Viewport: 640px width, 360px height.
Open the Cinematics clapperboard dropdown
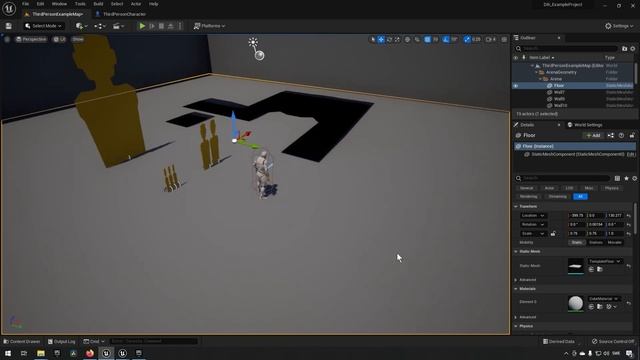(118, 26)
